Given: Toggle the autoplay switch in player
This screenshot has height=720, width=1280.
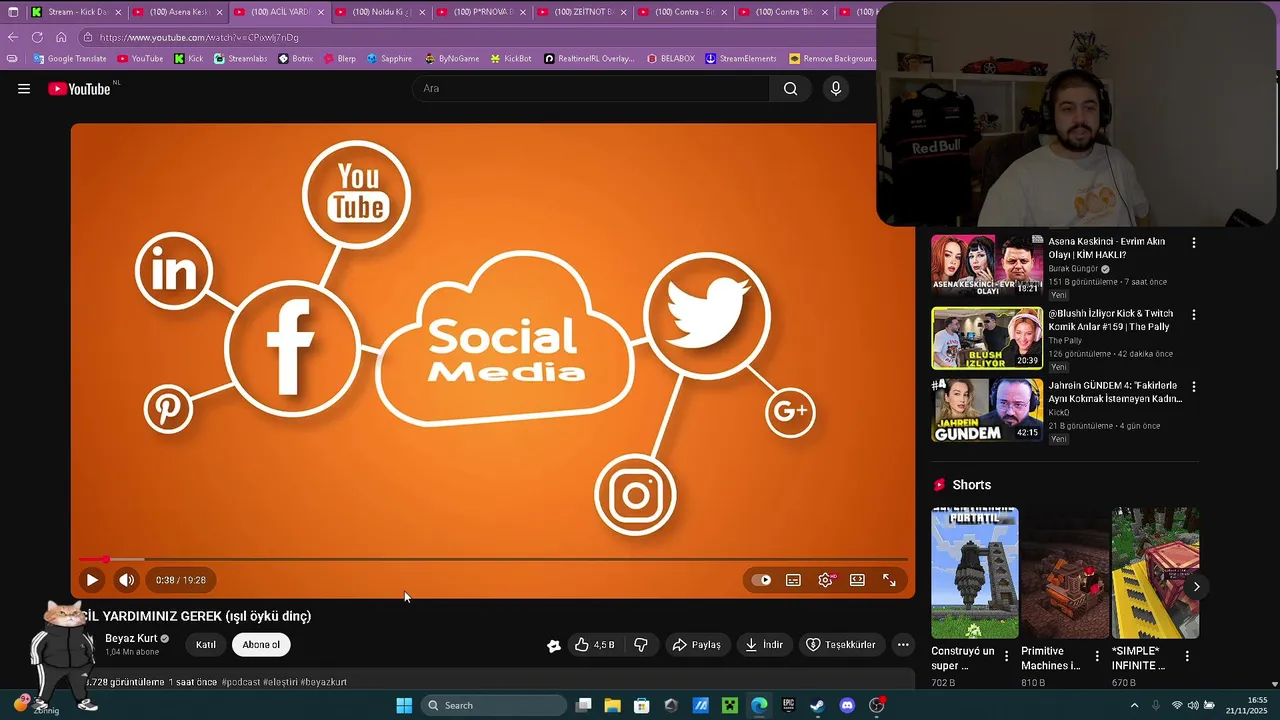Looking at the screenshot, I should (762, 580).
